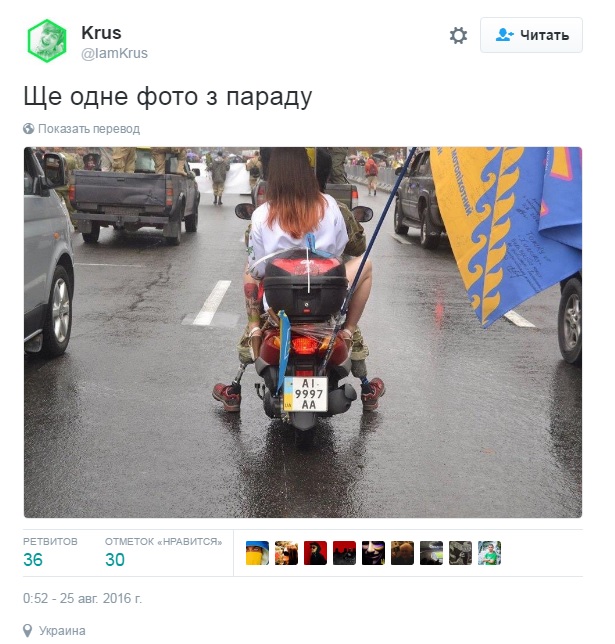This screenshot has width=615, height=644.
Task: Select first liker avatar with flag colors
Action: (257, 553)
